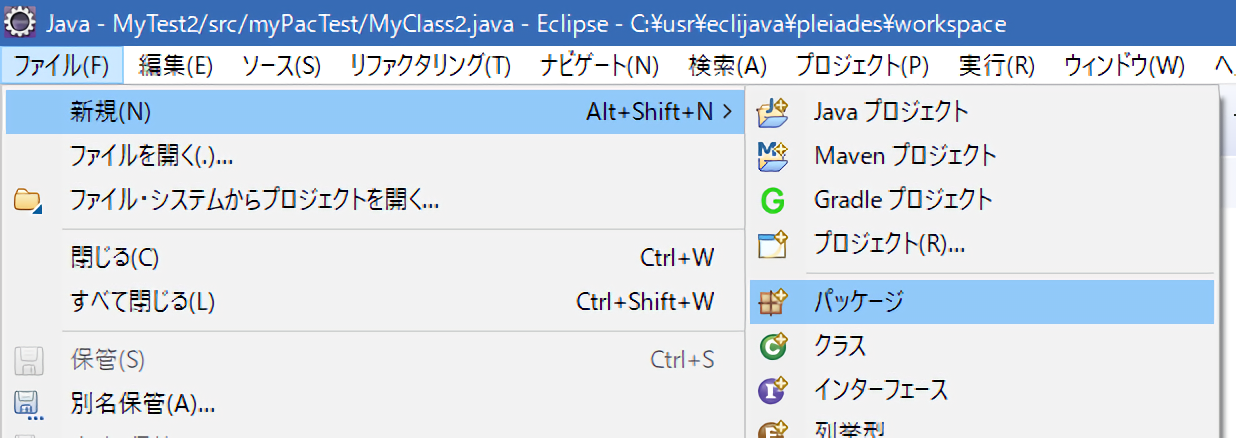Select ファイルを開く(.)... menu entry
1236x438 pixels.
[x=152, y=156]
